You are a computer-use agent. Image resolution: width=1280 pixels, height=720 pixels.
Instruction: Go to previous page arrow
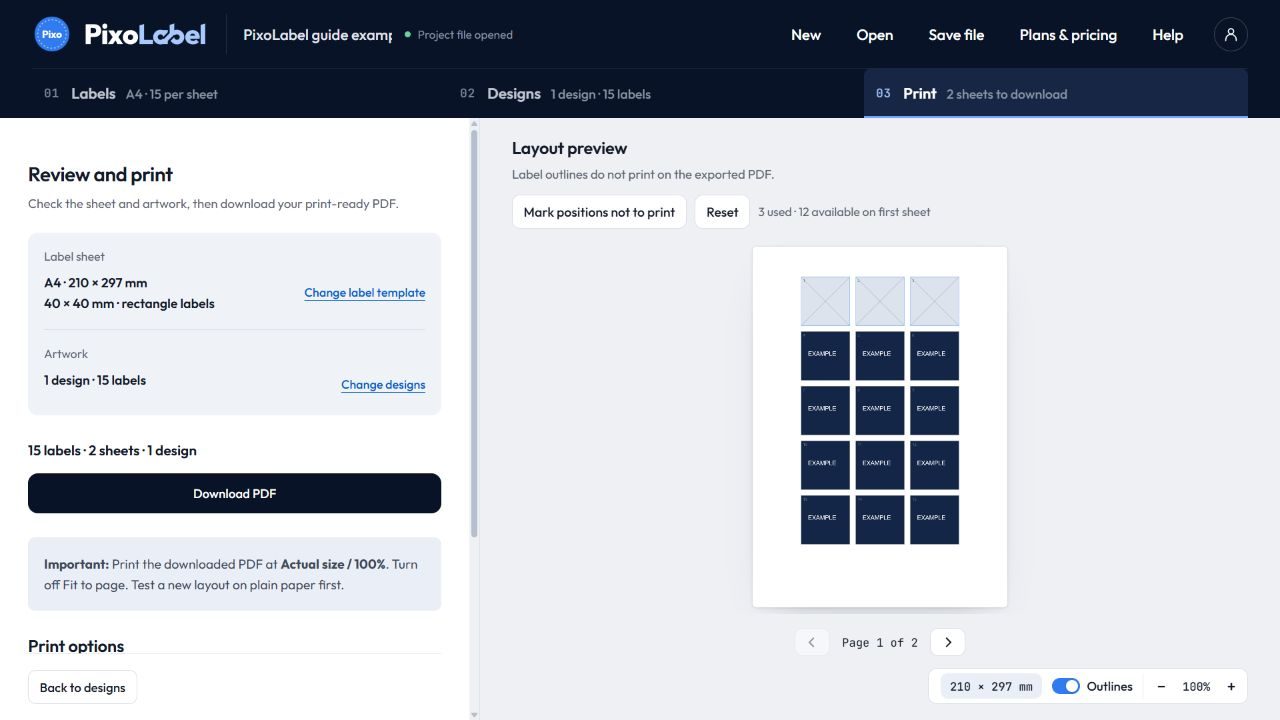pyautogui.click(x=812, y=642)
